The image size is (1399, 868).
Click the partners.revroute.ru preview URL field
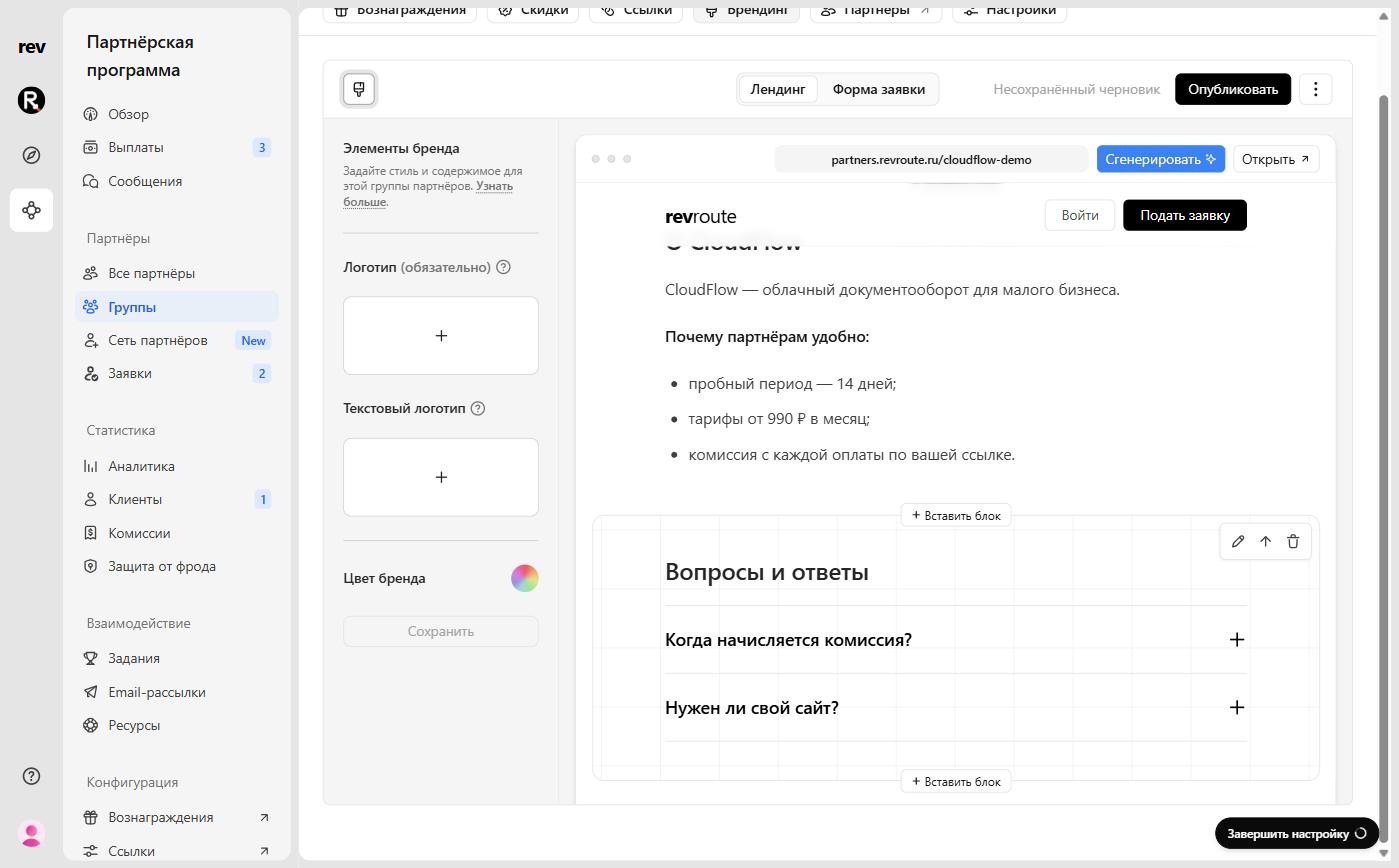tap(931, 159)
